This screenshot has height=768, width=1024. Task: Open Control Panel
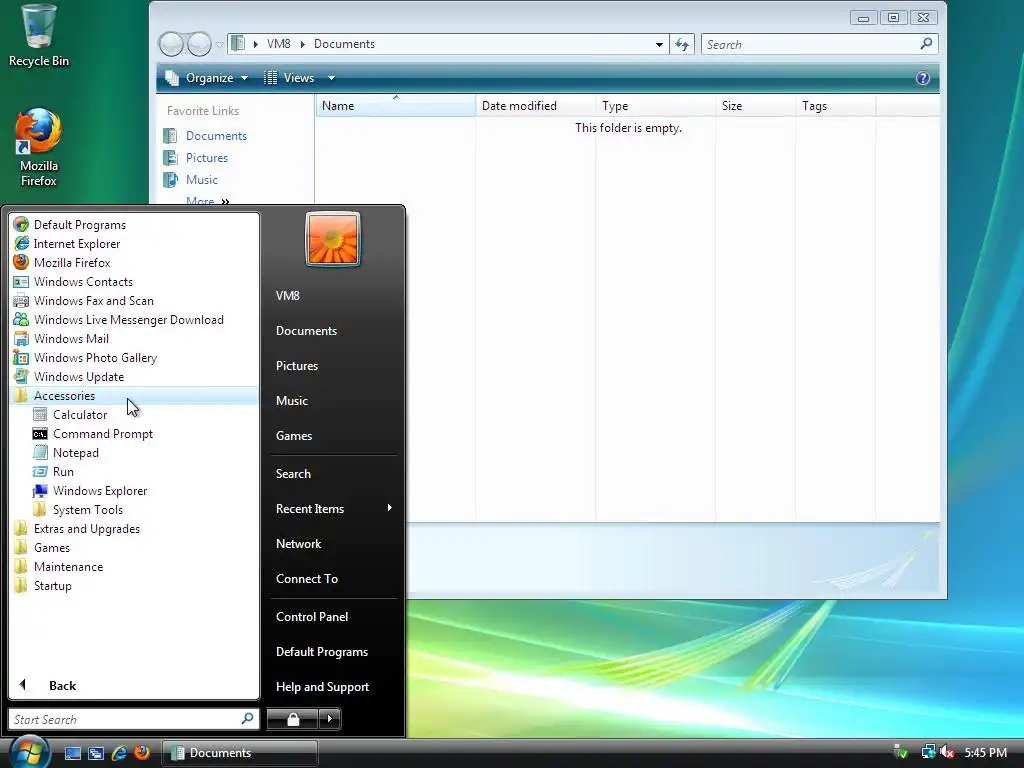point(312,616)
